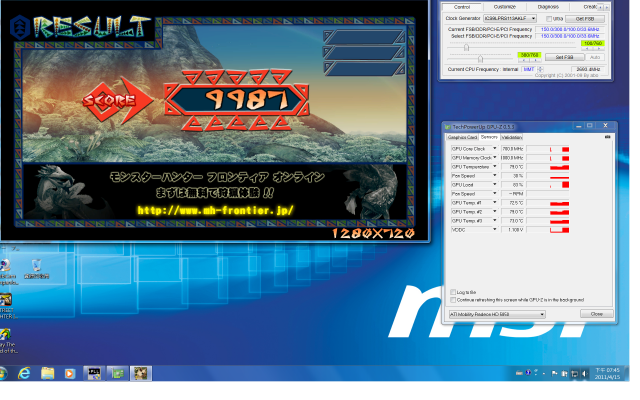Open GPU Core Clock sensor dropdown

pos(495,149)
